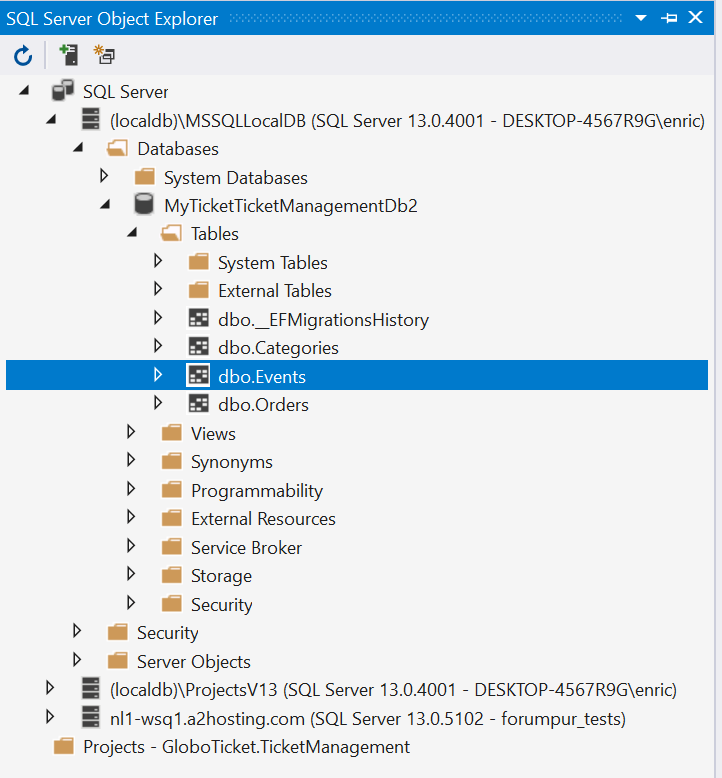Expand the Synonyms folder
Screen dimensions: 722x778
131,460
